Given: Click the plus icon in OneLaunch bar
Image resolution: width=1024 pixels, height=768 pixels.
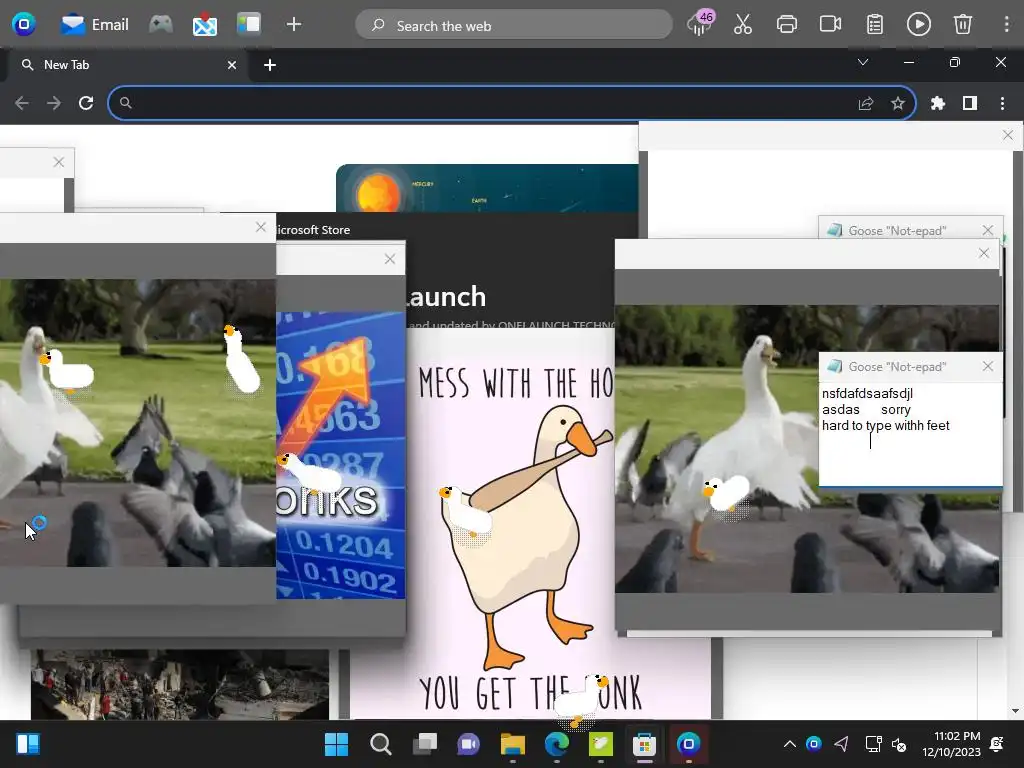Looking at the screenshot, I should point(294,25).
